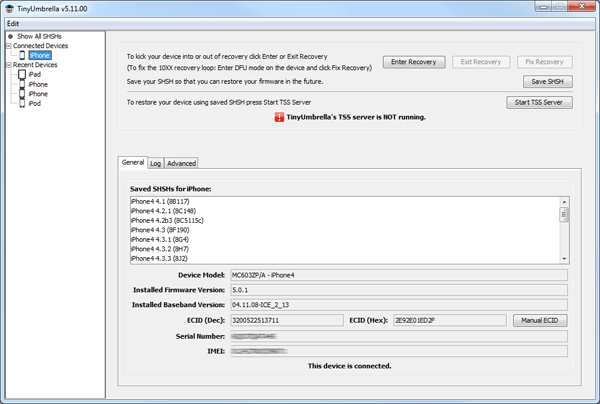Click the Manual ECID button
The image size is (600, 404).
pyautogui.click(x=540, y=320)
